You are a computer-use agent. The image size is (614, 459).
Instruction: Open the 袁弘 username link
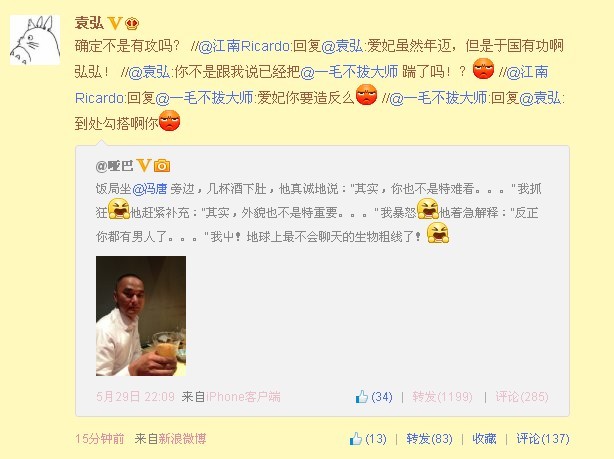89,23
